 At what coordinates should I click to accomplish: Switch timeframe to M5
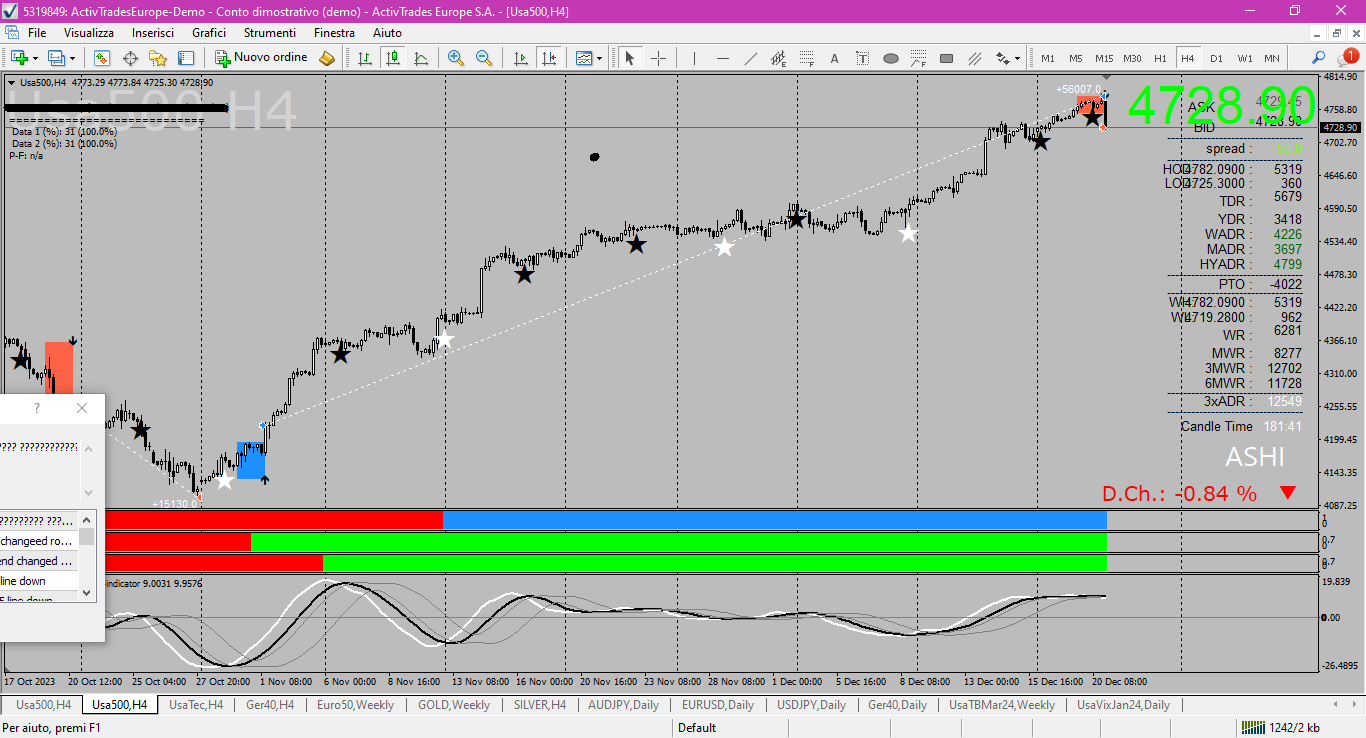(1076, 58)
